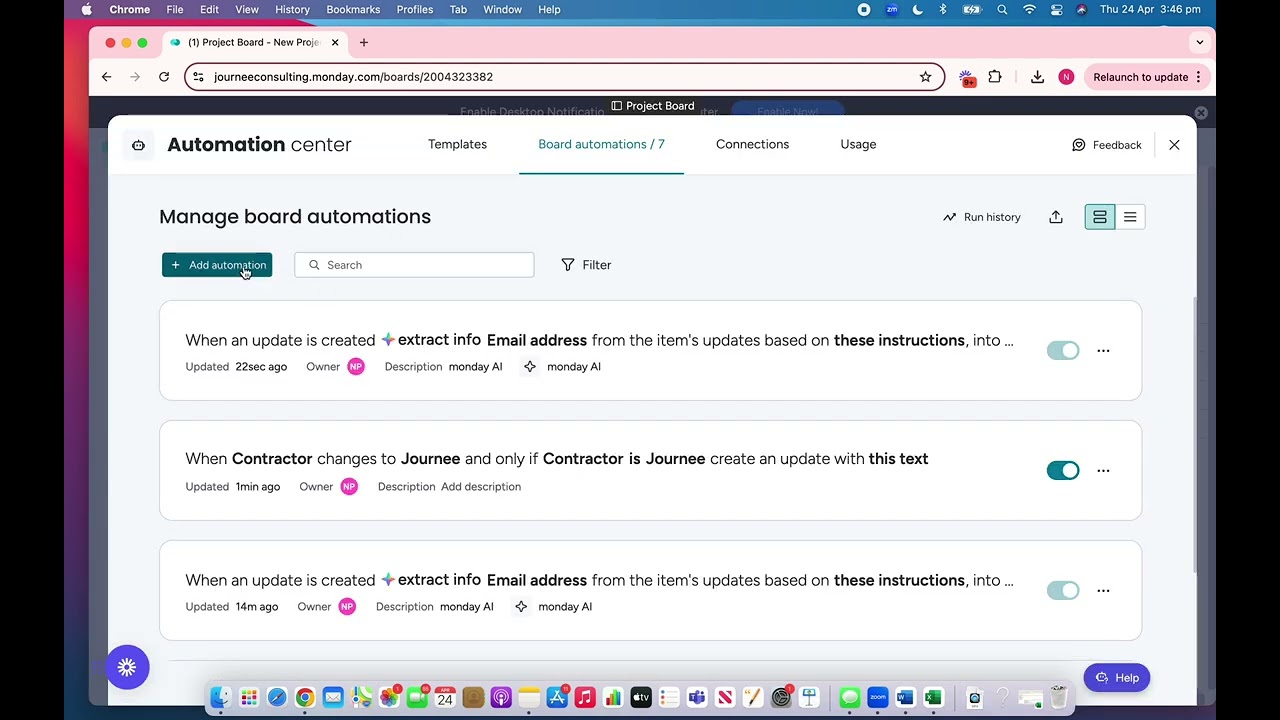
Task: Click the URL address bar
Action: (x=563, y=77)
